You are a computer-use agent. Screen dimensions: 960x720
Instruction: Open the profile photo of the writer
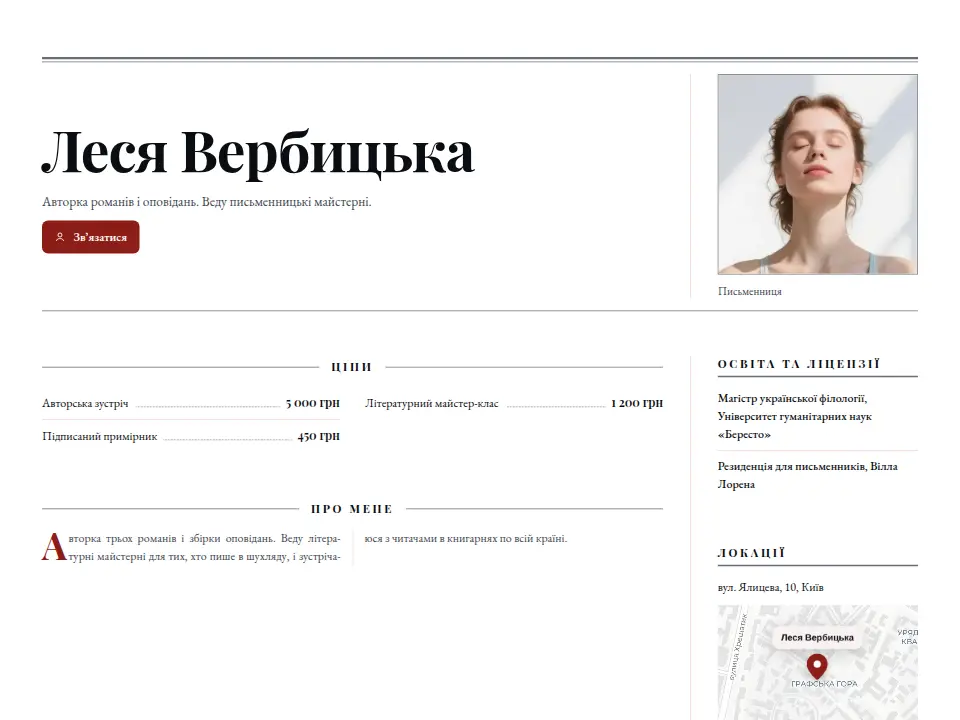pyautogui.click(x=817, y=174)
